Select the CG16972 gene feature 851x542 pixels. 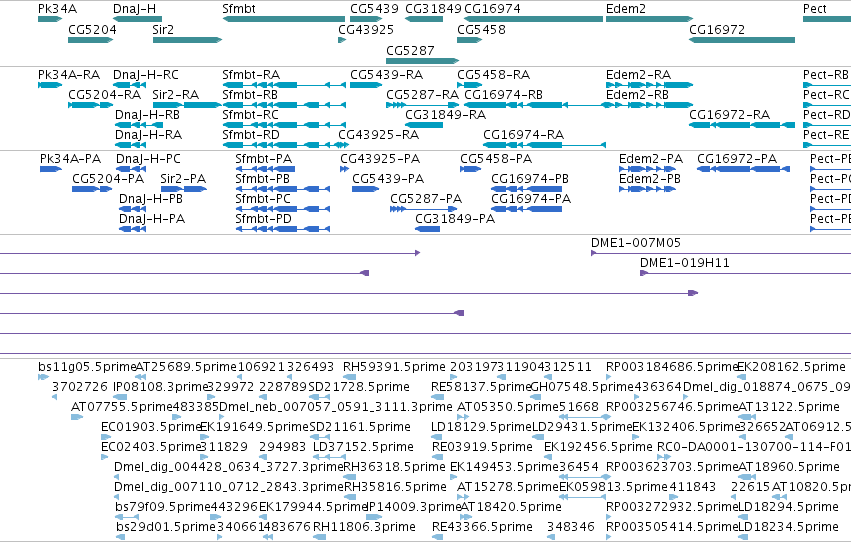pyautogui.click(x=742, y=40)
